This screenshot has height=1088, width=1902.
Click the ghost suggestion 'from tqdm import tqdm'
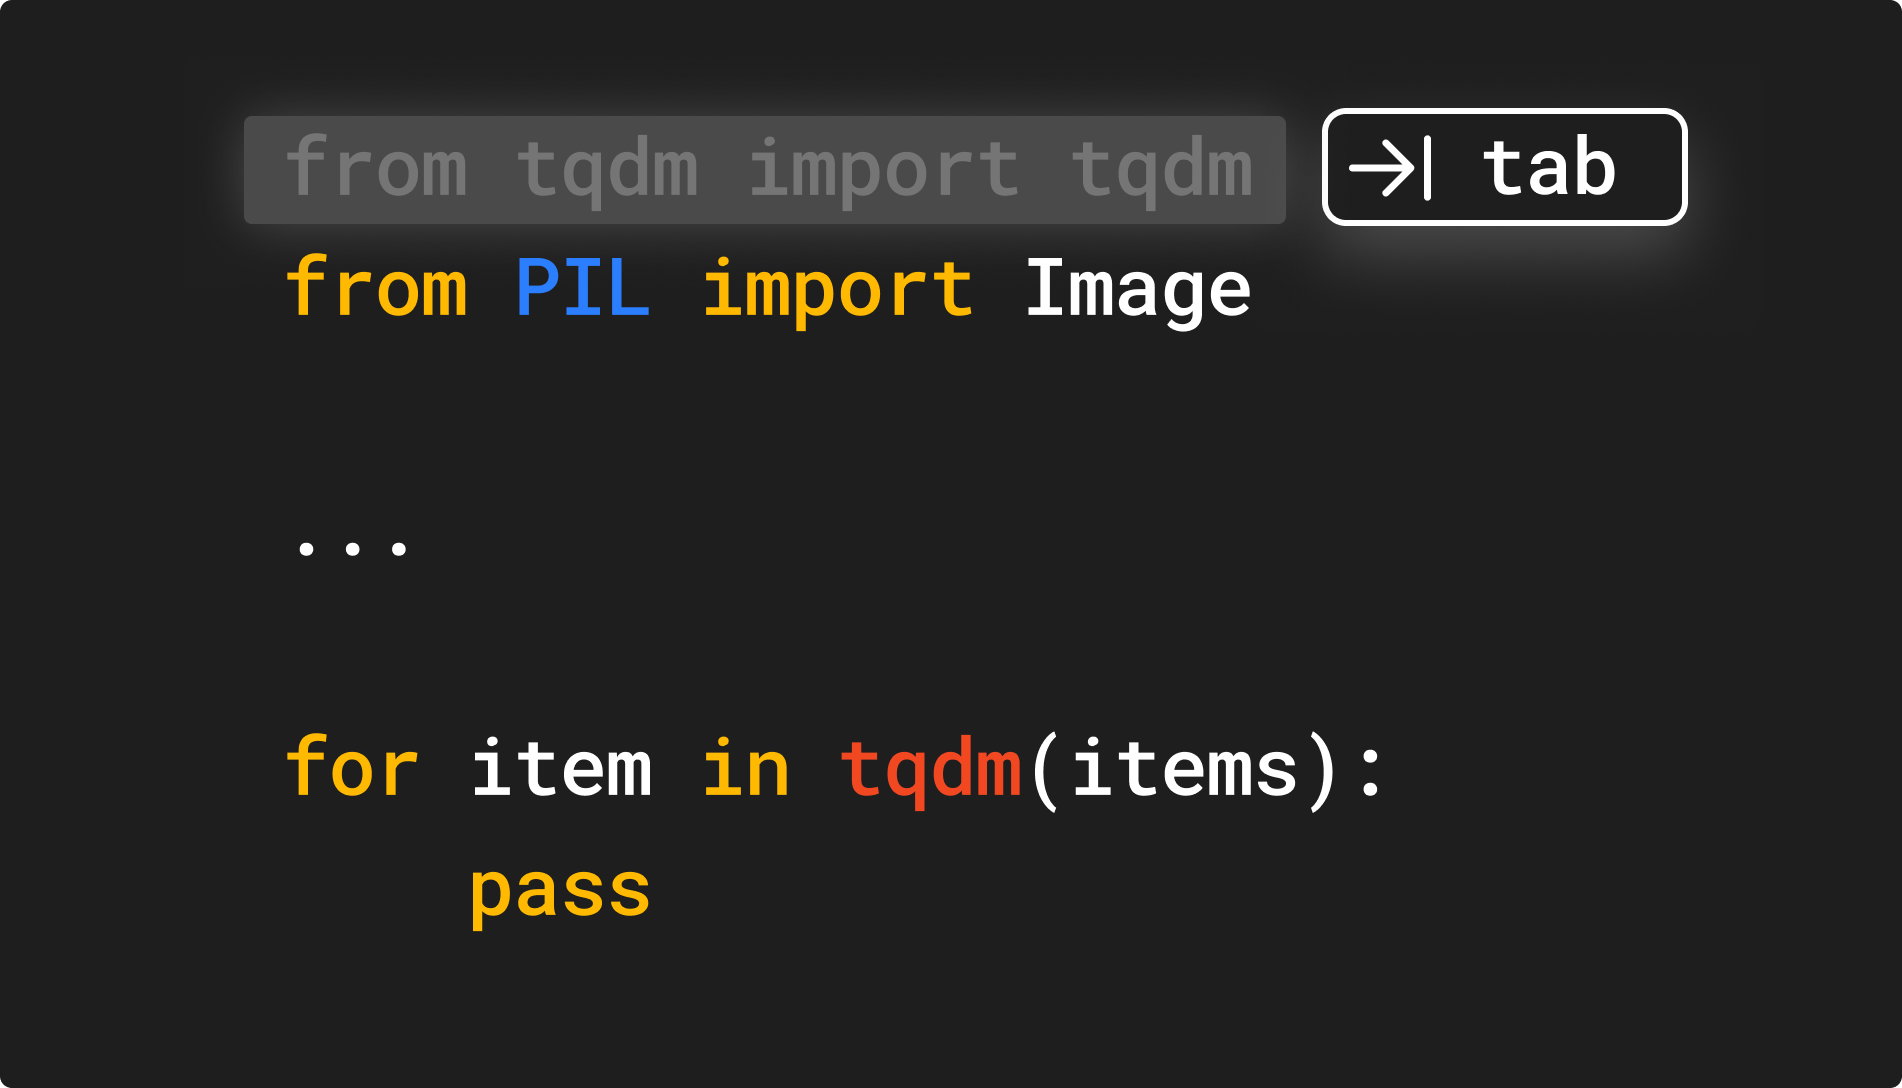pos(765,170)
